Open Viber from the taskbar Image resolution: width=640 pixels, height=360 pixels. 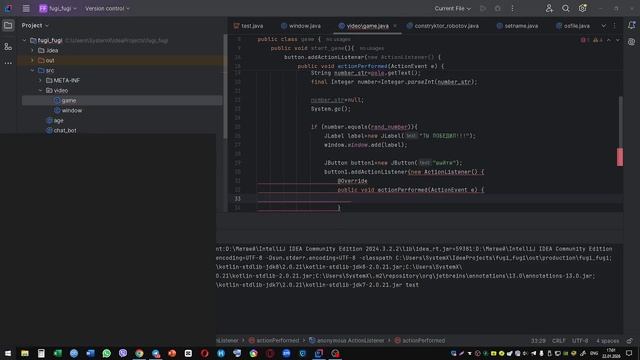(x=123, y=353)
